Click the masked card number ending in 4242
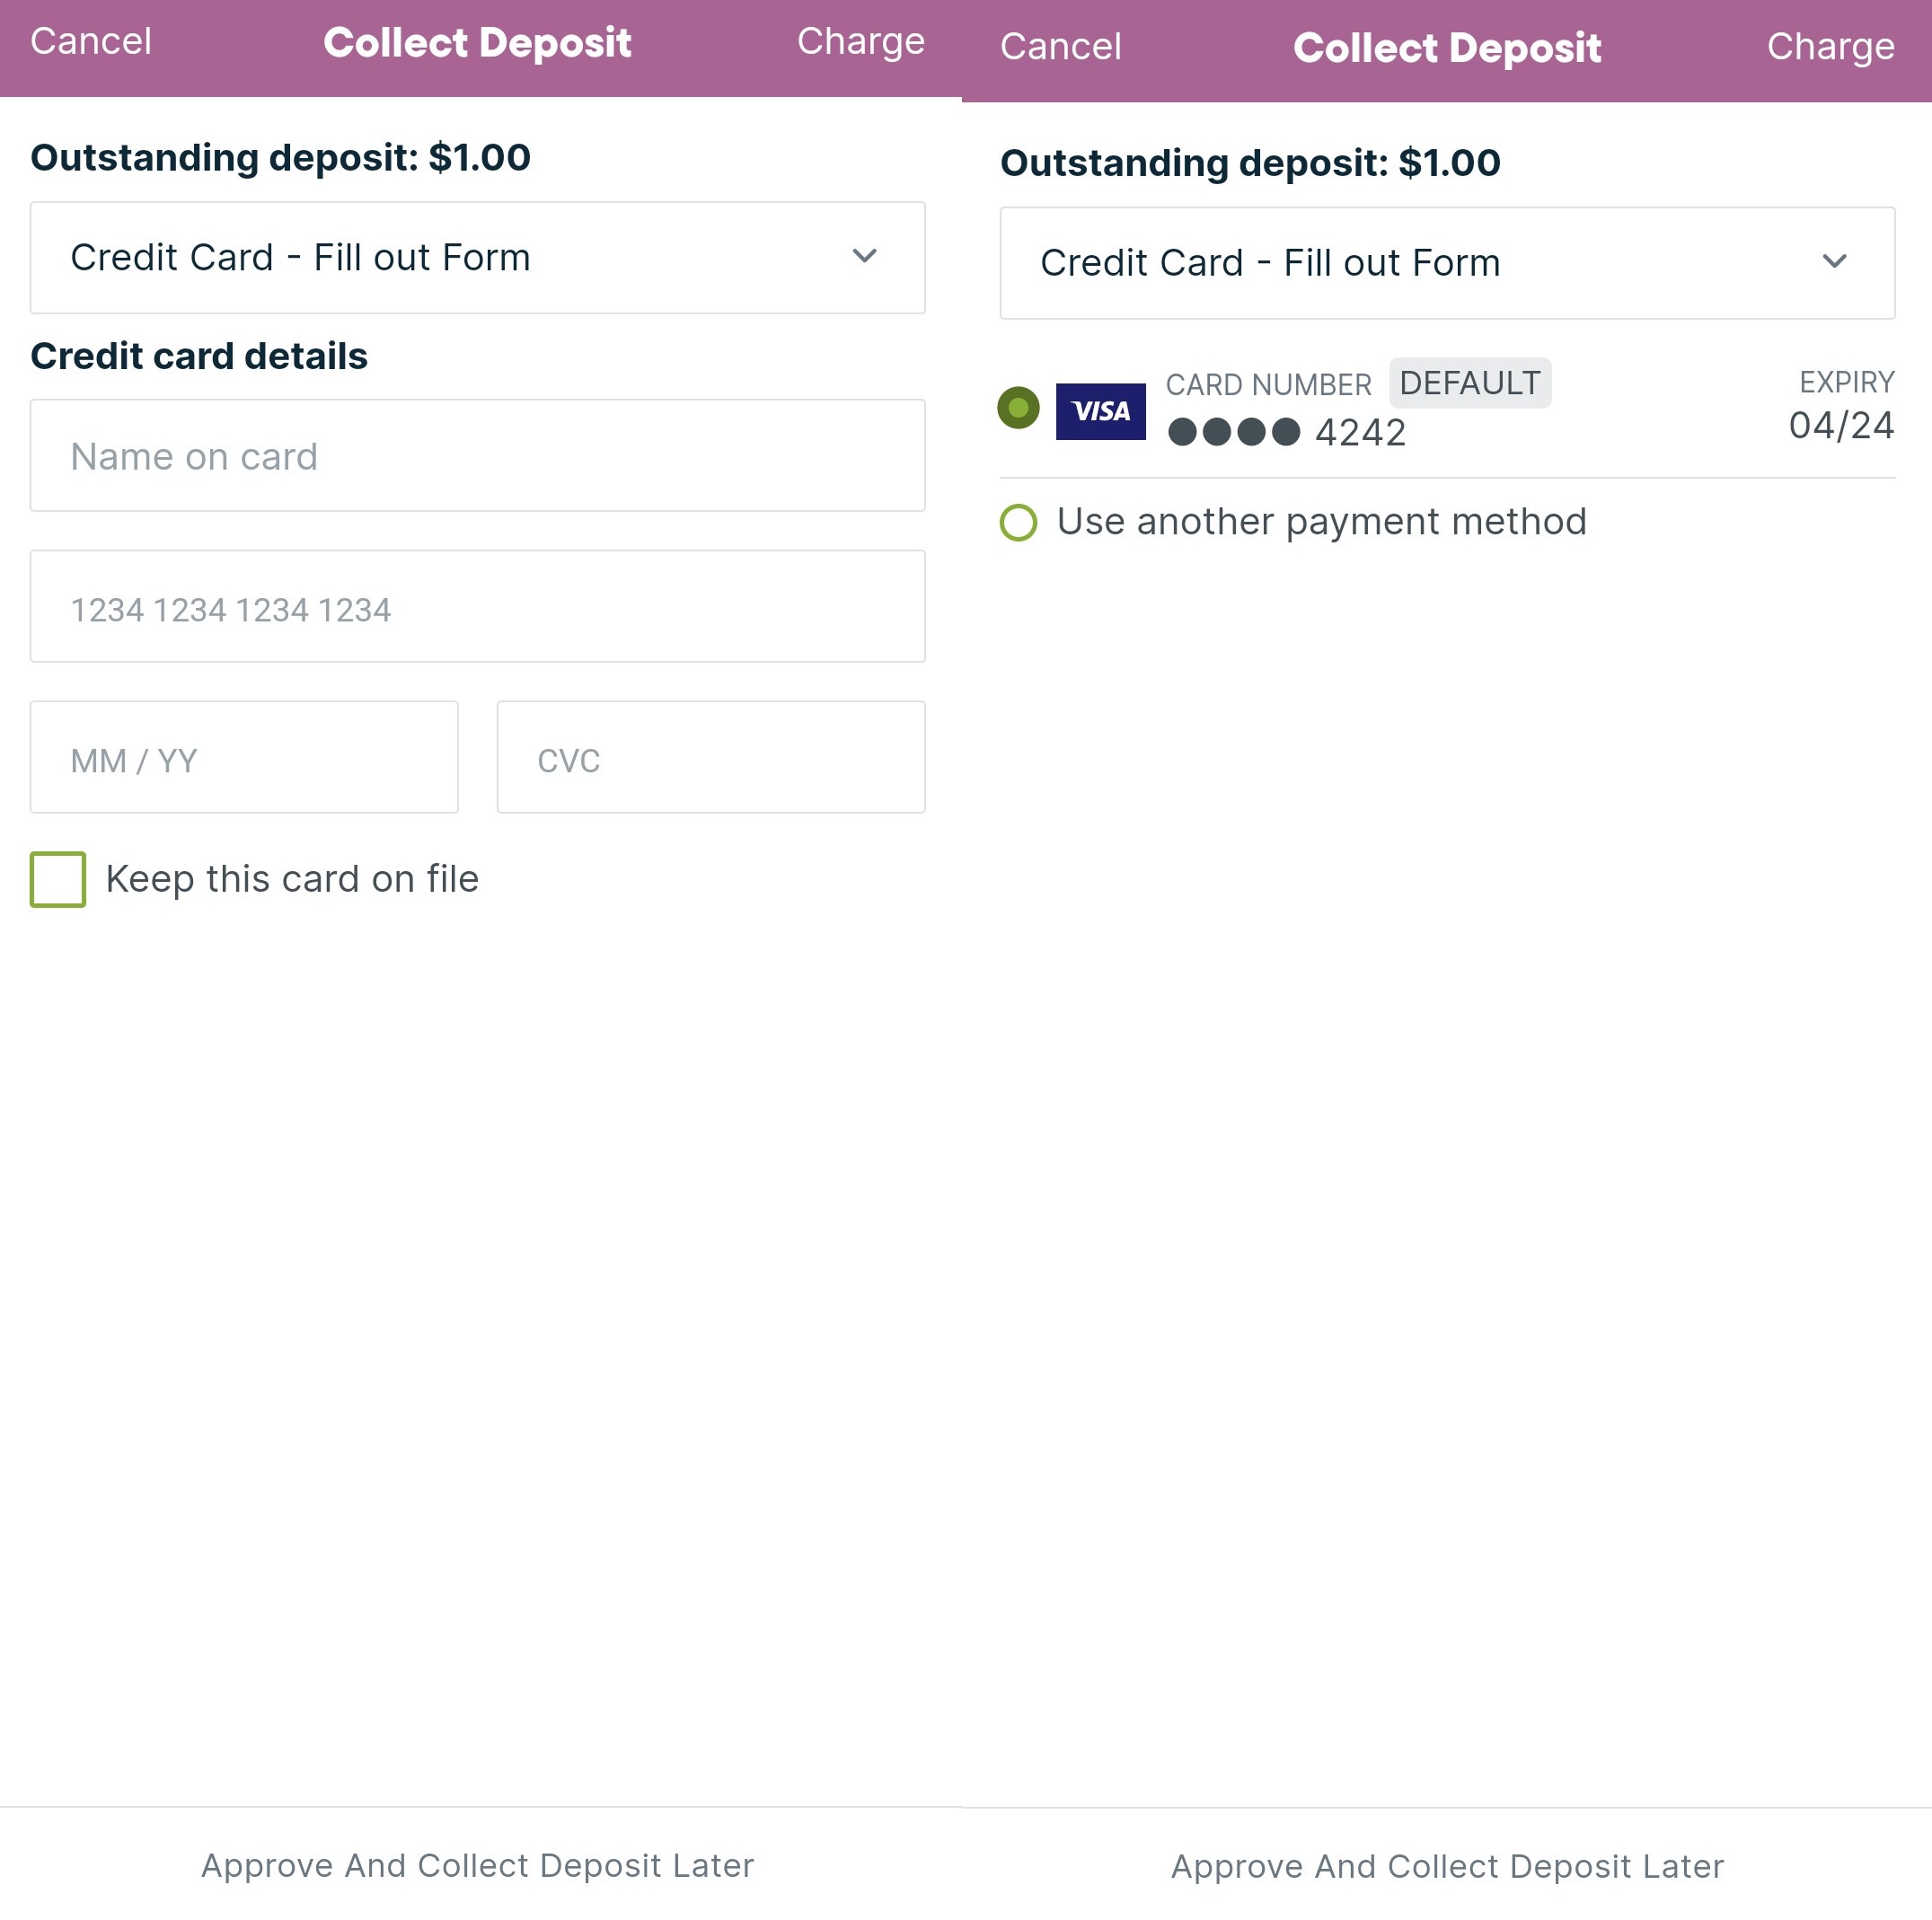 pos(1287,432)
